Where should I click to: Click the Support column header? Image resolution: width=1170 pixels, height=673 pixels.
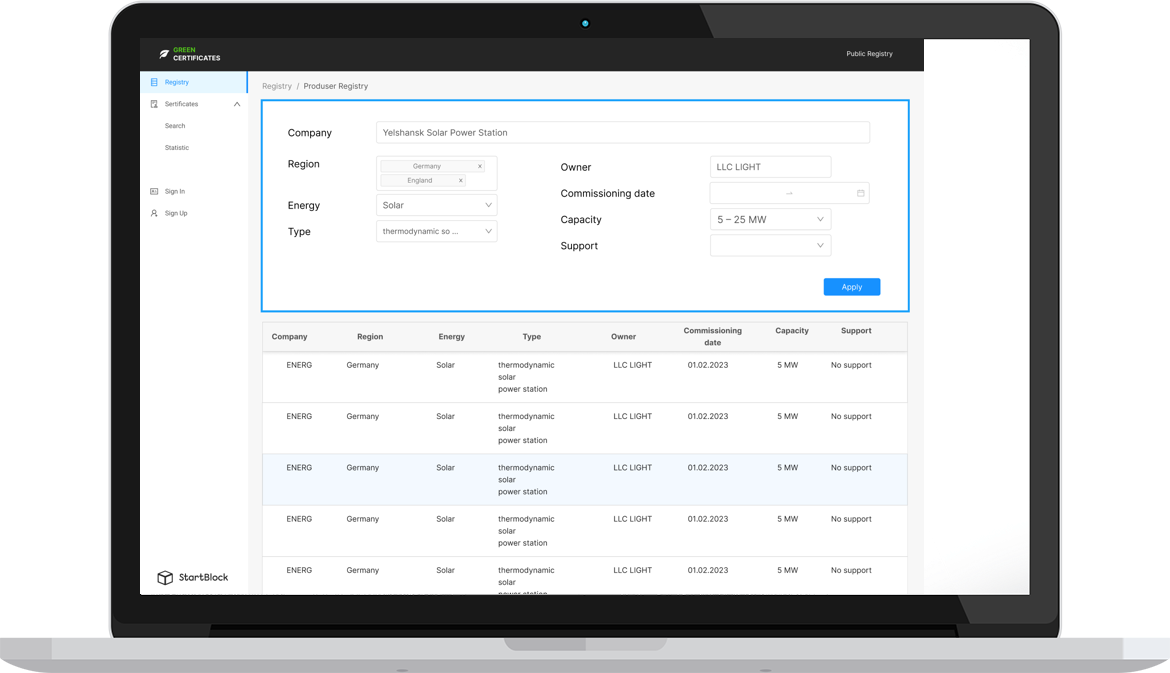coord(856,331)
